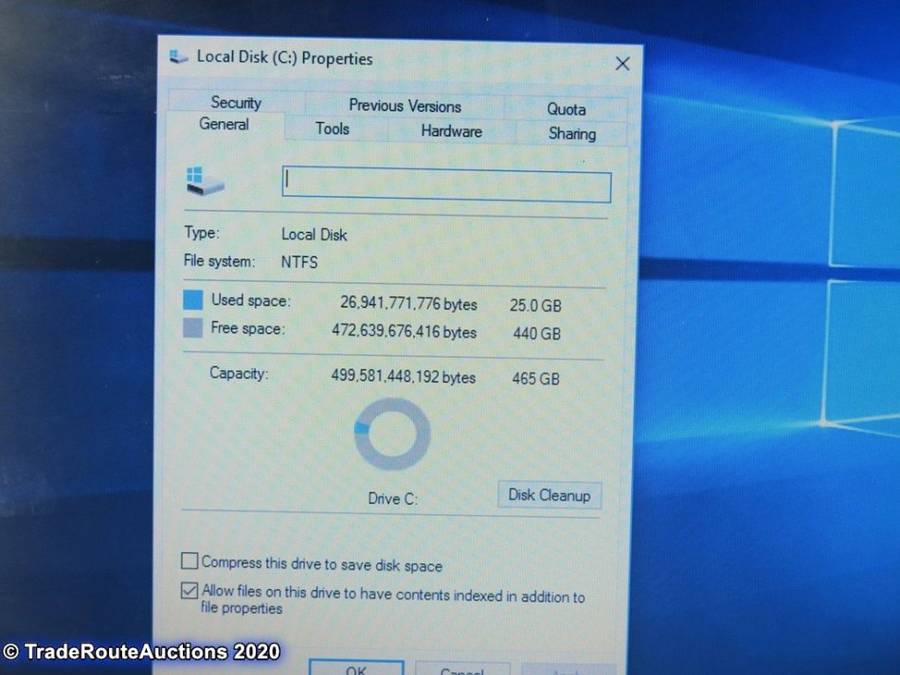
Task: Click the drive label text field
Action: [446, 187]
